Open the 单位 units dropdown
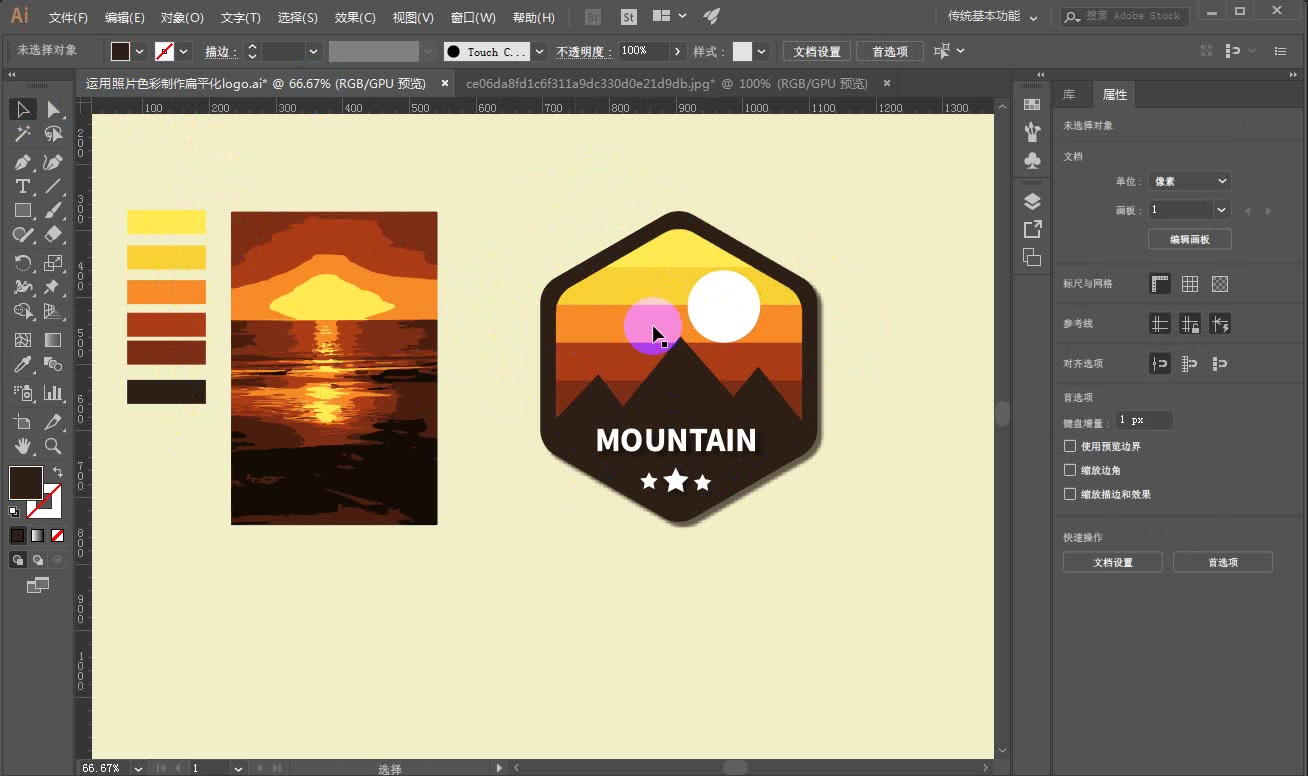Screen dimensions: 1308x776 pos(1189,181)
